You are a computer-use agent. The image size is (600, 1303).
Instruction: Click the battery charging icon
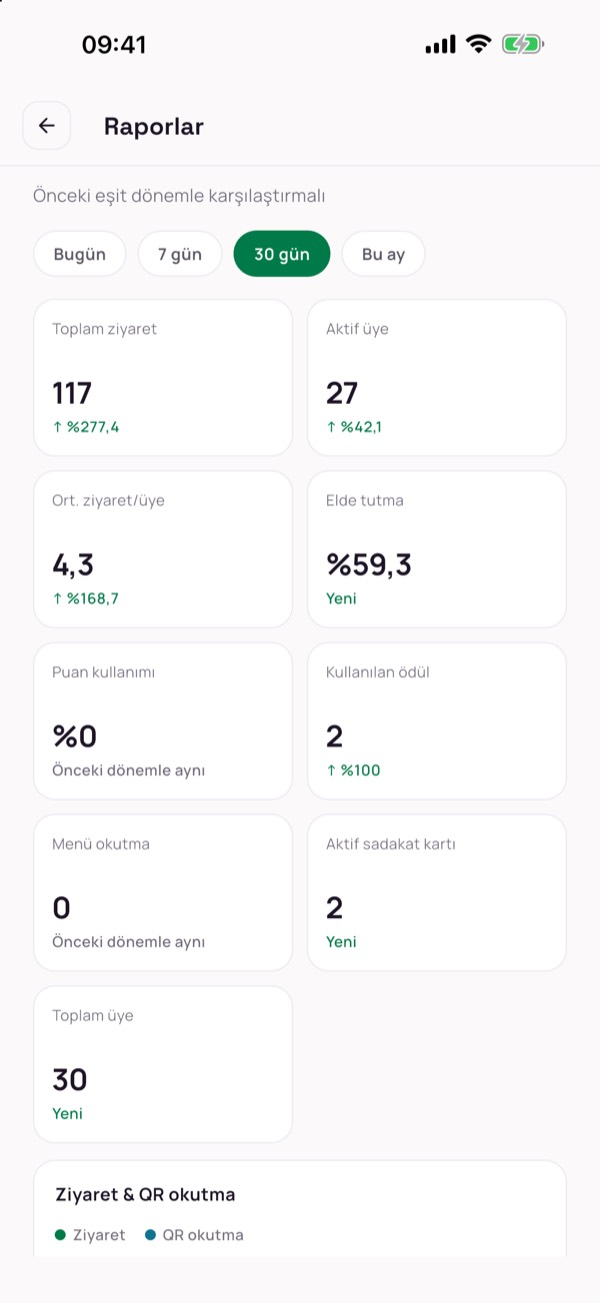pyautogui.click(x=523, y=44)
